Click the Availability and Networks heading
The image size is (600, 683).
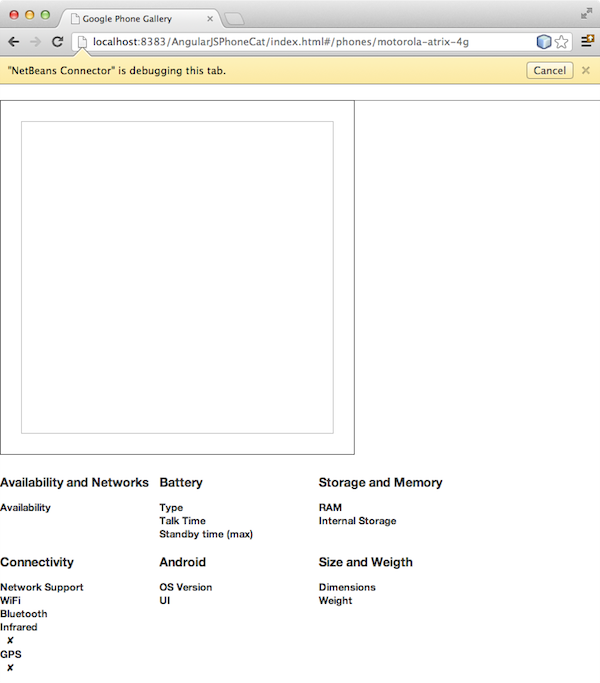74,482
